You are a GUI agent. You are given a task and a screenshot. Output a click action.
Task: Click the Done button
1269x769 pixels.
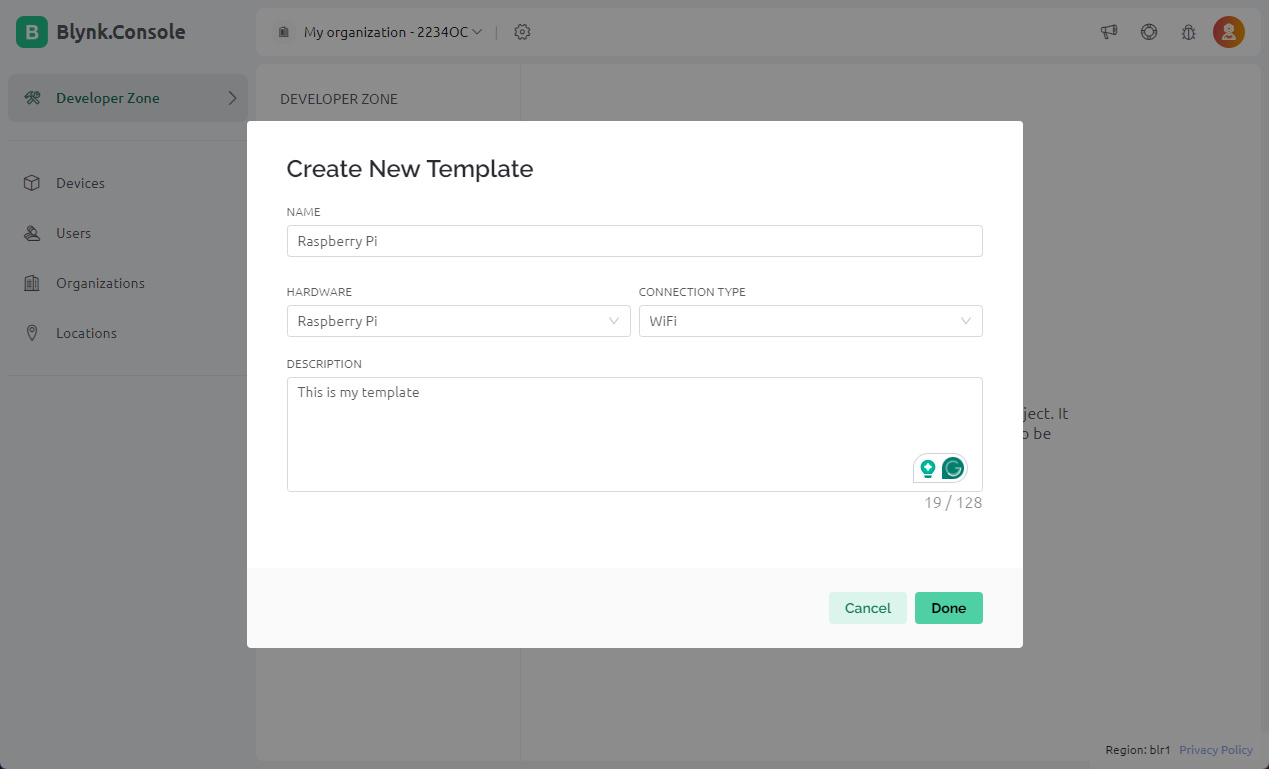click(949, 608)
